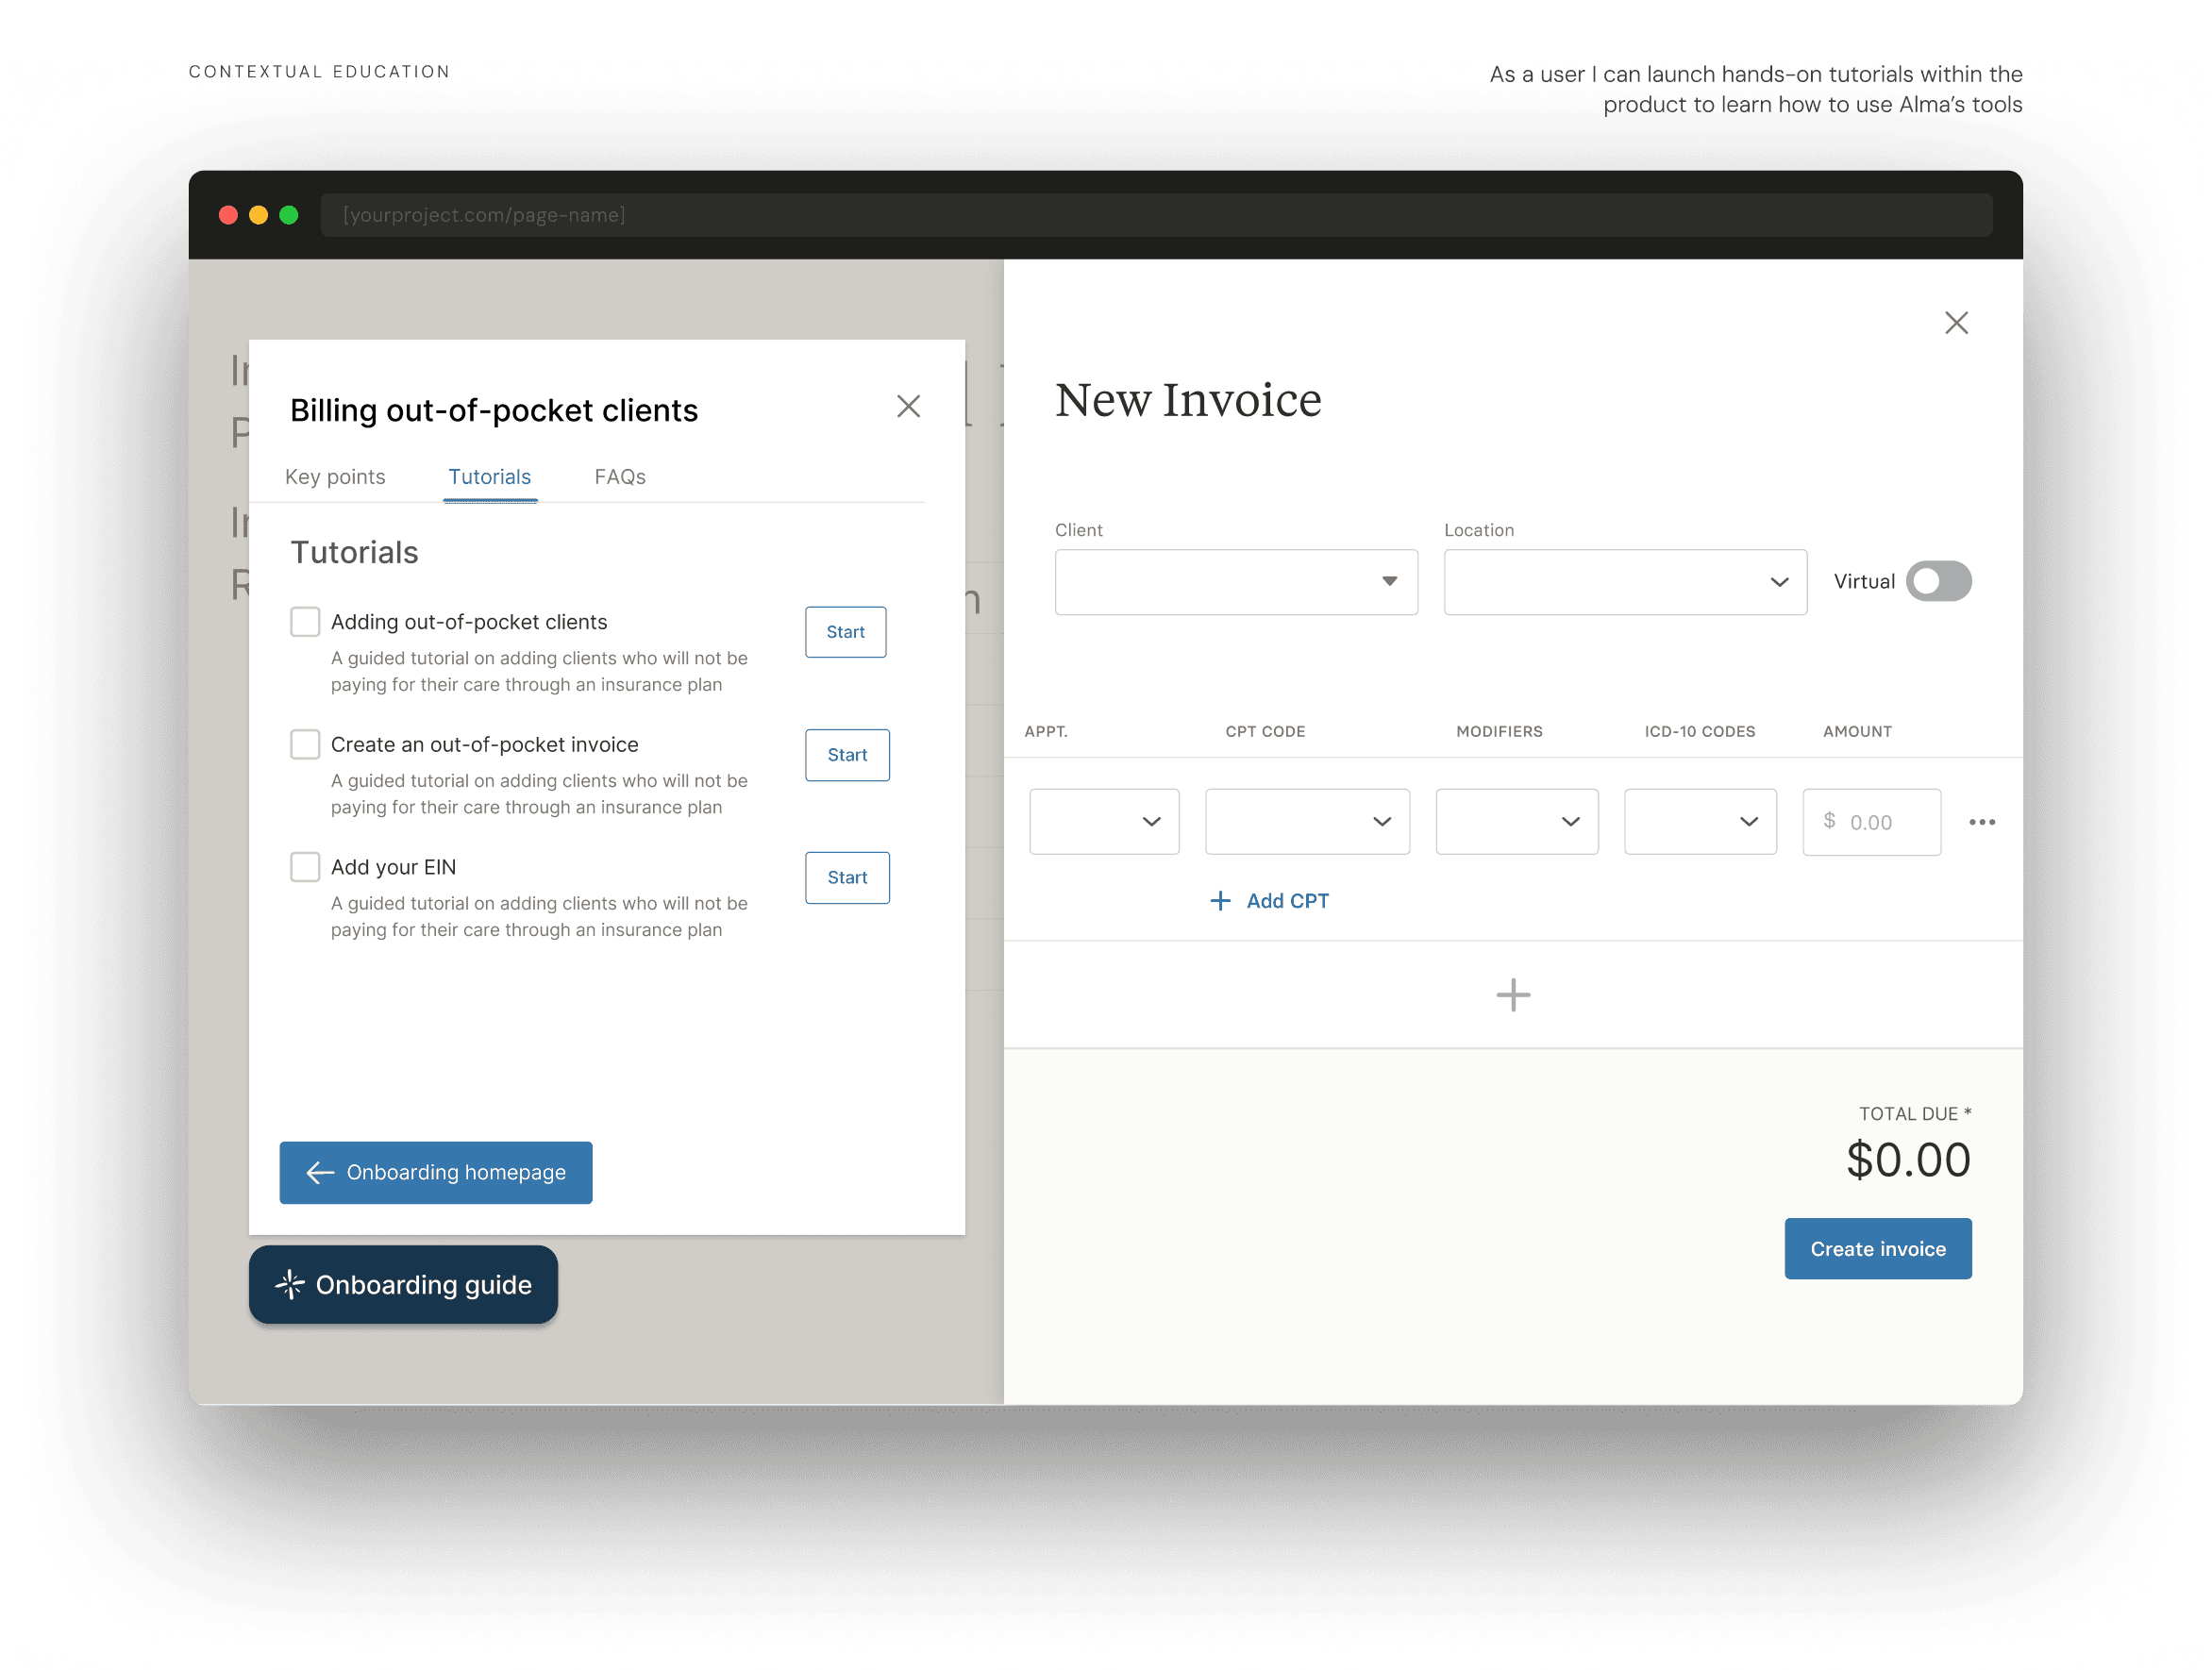
Task: Click the red macOS window dot
Action: pyautogui.click(x=228, y=215)
